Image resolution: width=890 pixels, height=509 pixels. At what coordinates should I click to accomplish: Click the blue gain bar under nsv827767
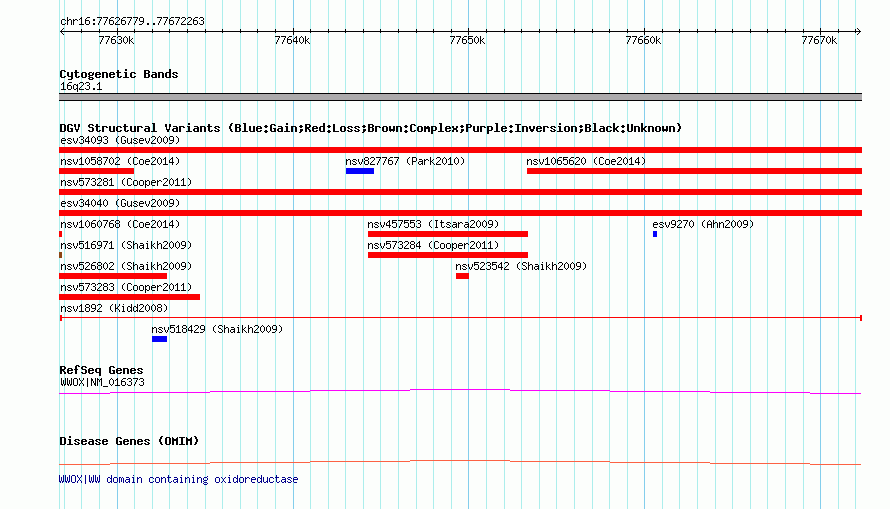pyautogui.click(x=360, y=171)
